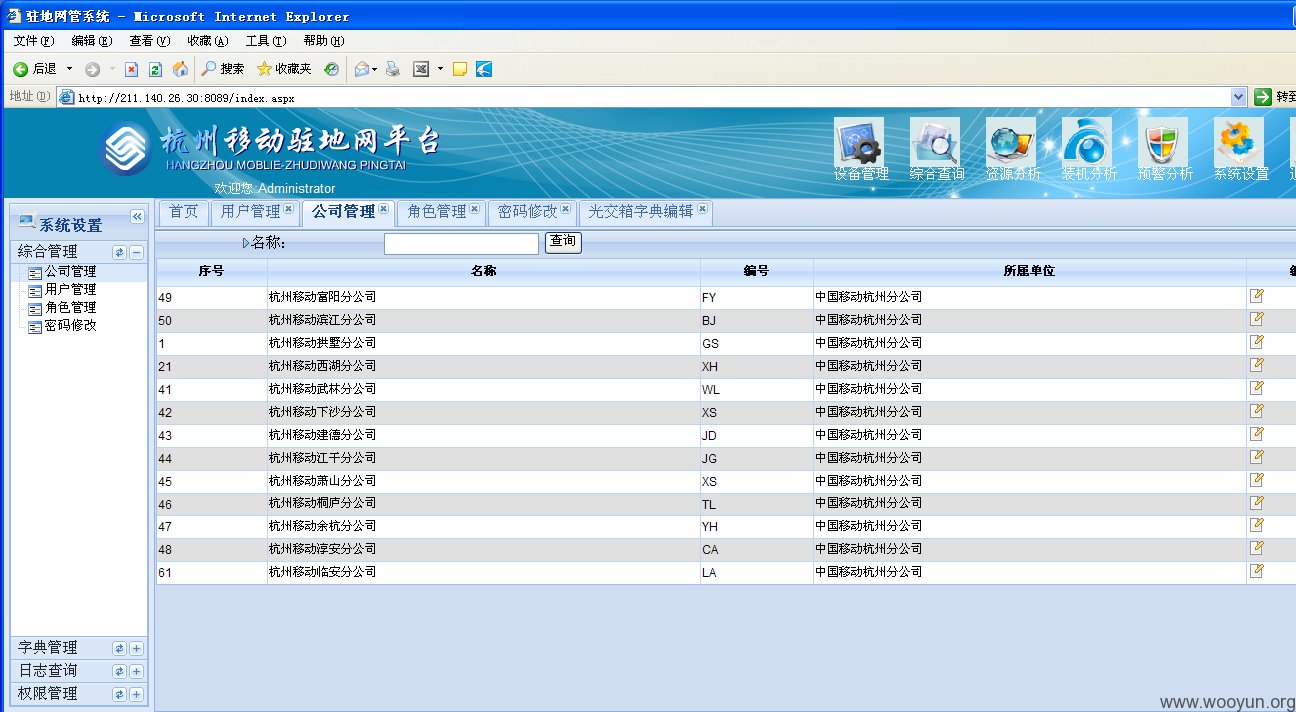Expand the 字典管理 section
The image size is (1296, 712).
click(137, 648)
